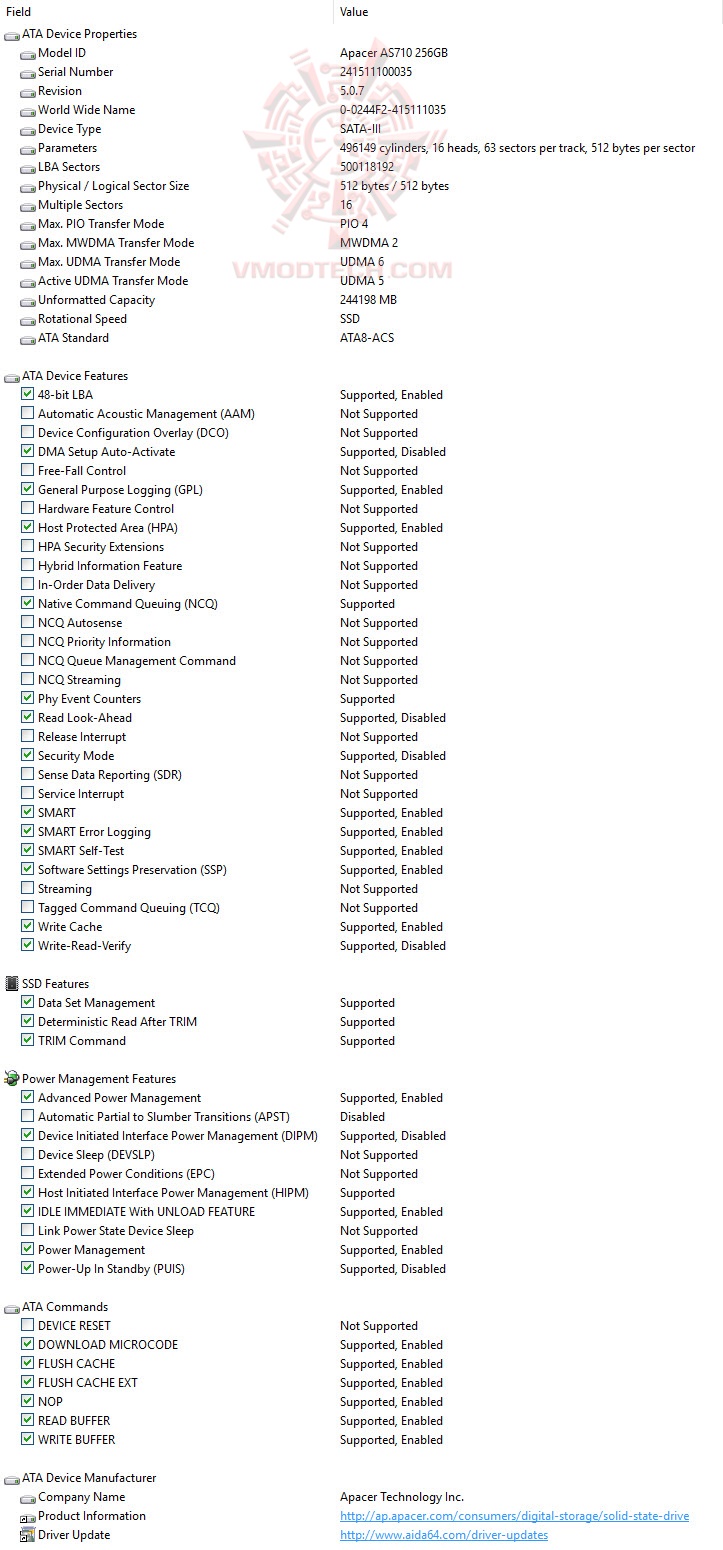This screenshot has width=723, height=1550.
Task: Select the Extended Power Conditions (EPC) row
Action: (126, 1174)
